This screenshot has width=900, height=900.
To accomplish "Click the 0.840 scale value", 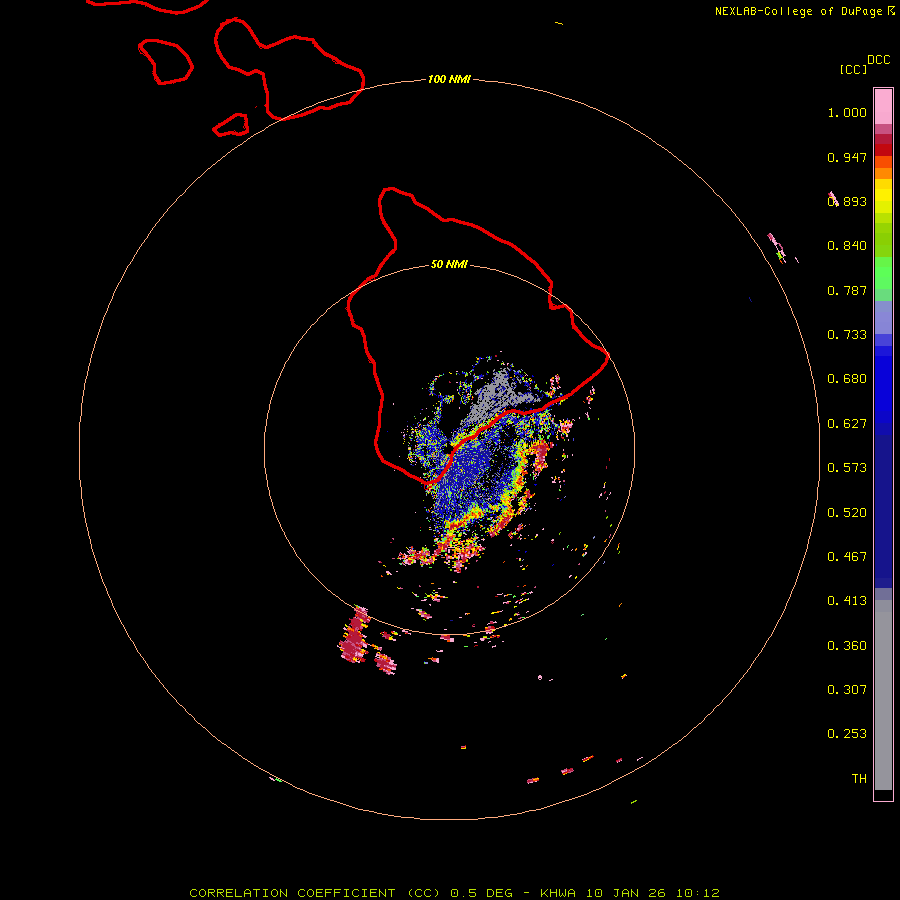I will pyautogui.click(x=847, y=246).
